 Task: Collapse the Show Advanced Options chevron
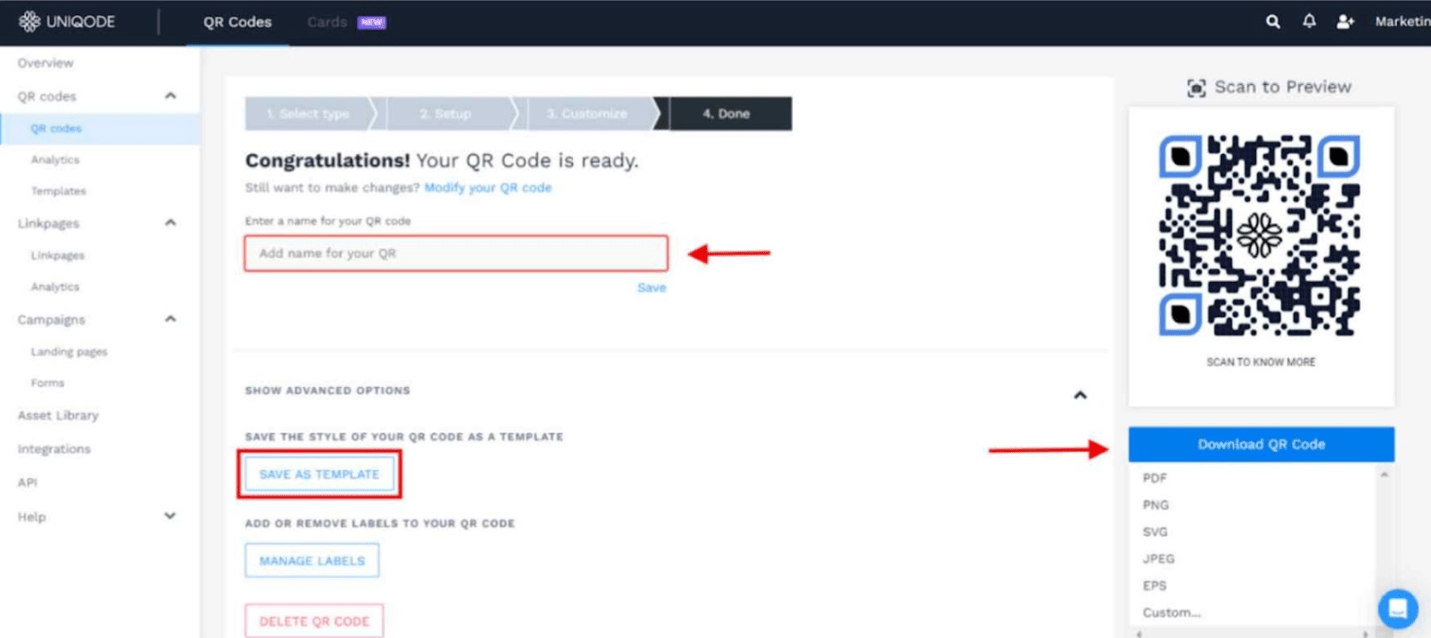coord(1080,395)
